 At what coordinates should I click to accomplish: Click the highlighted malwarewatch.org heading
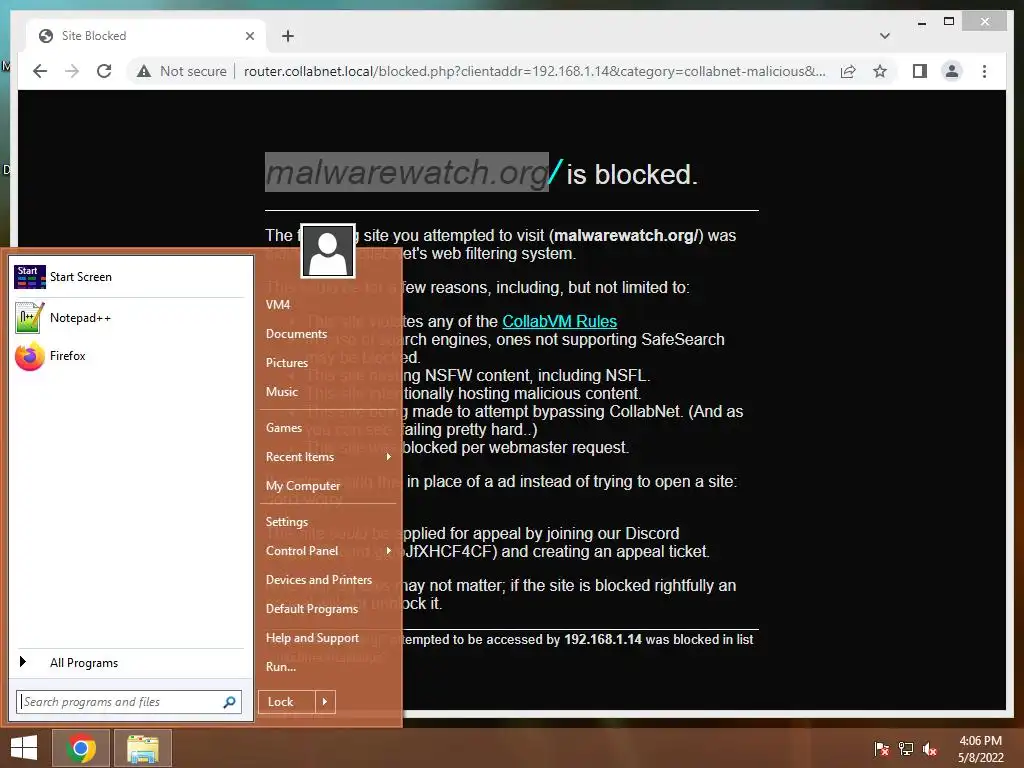pos(407,172)
